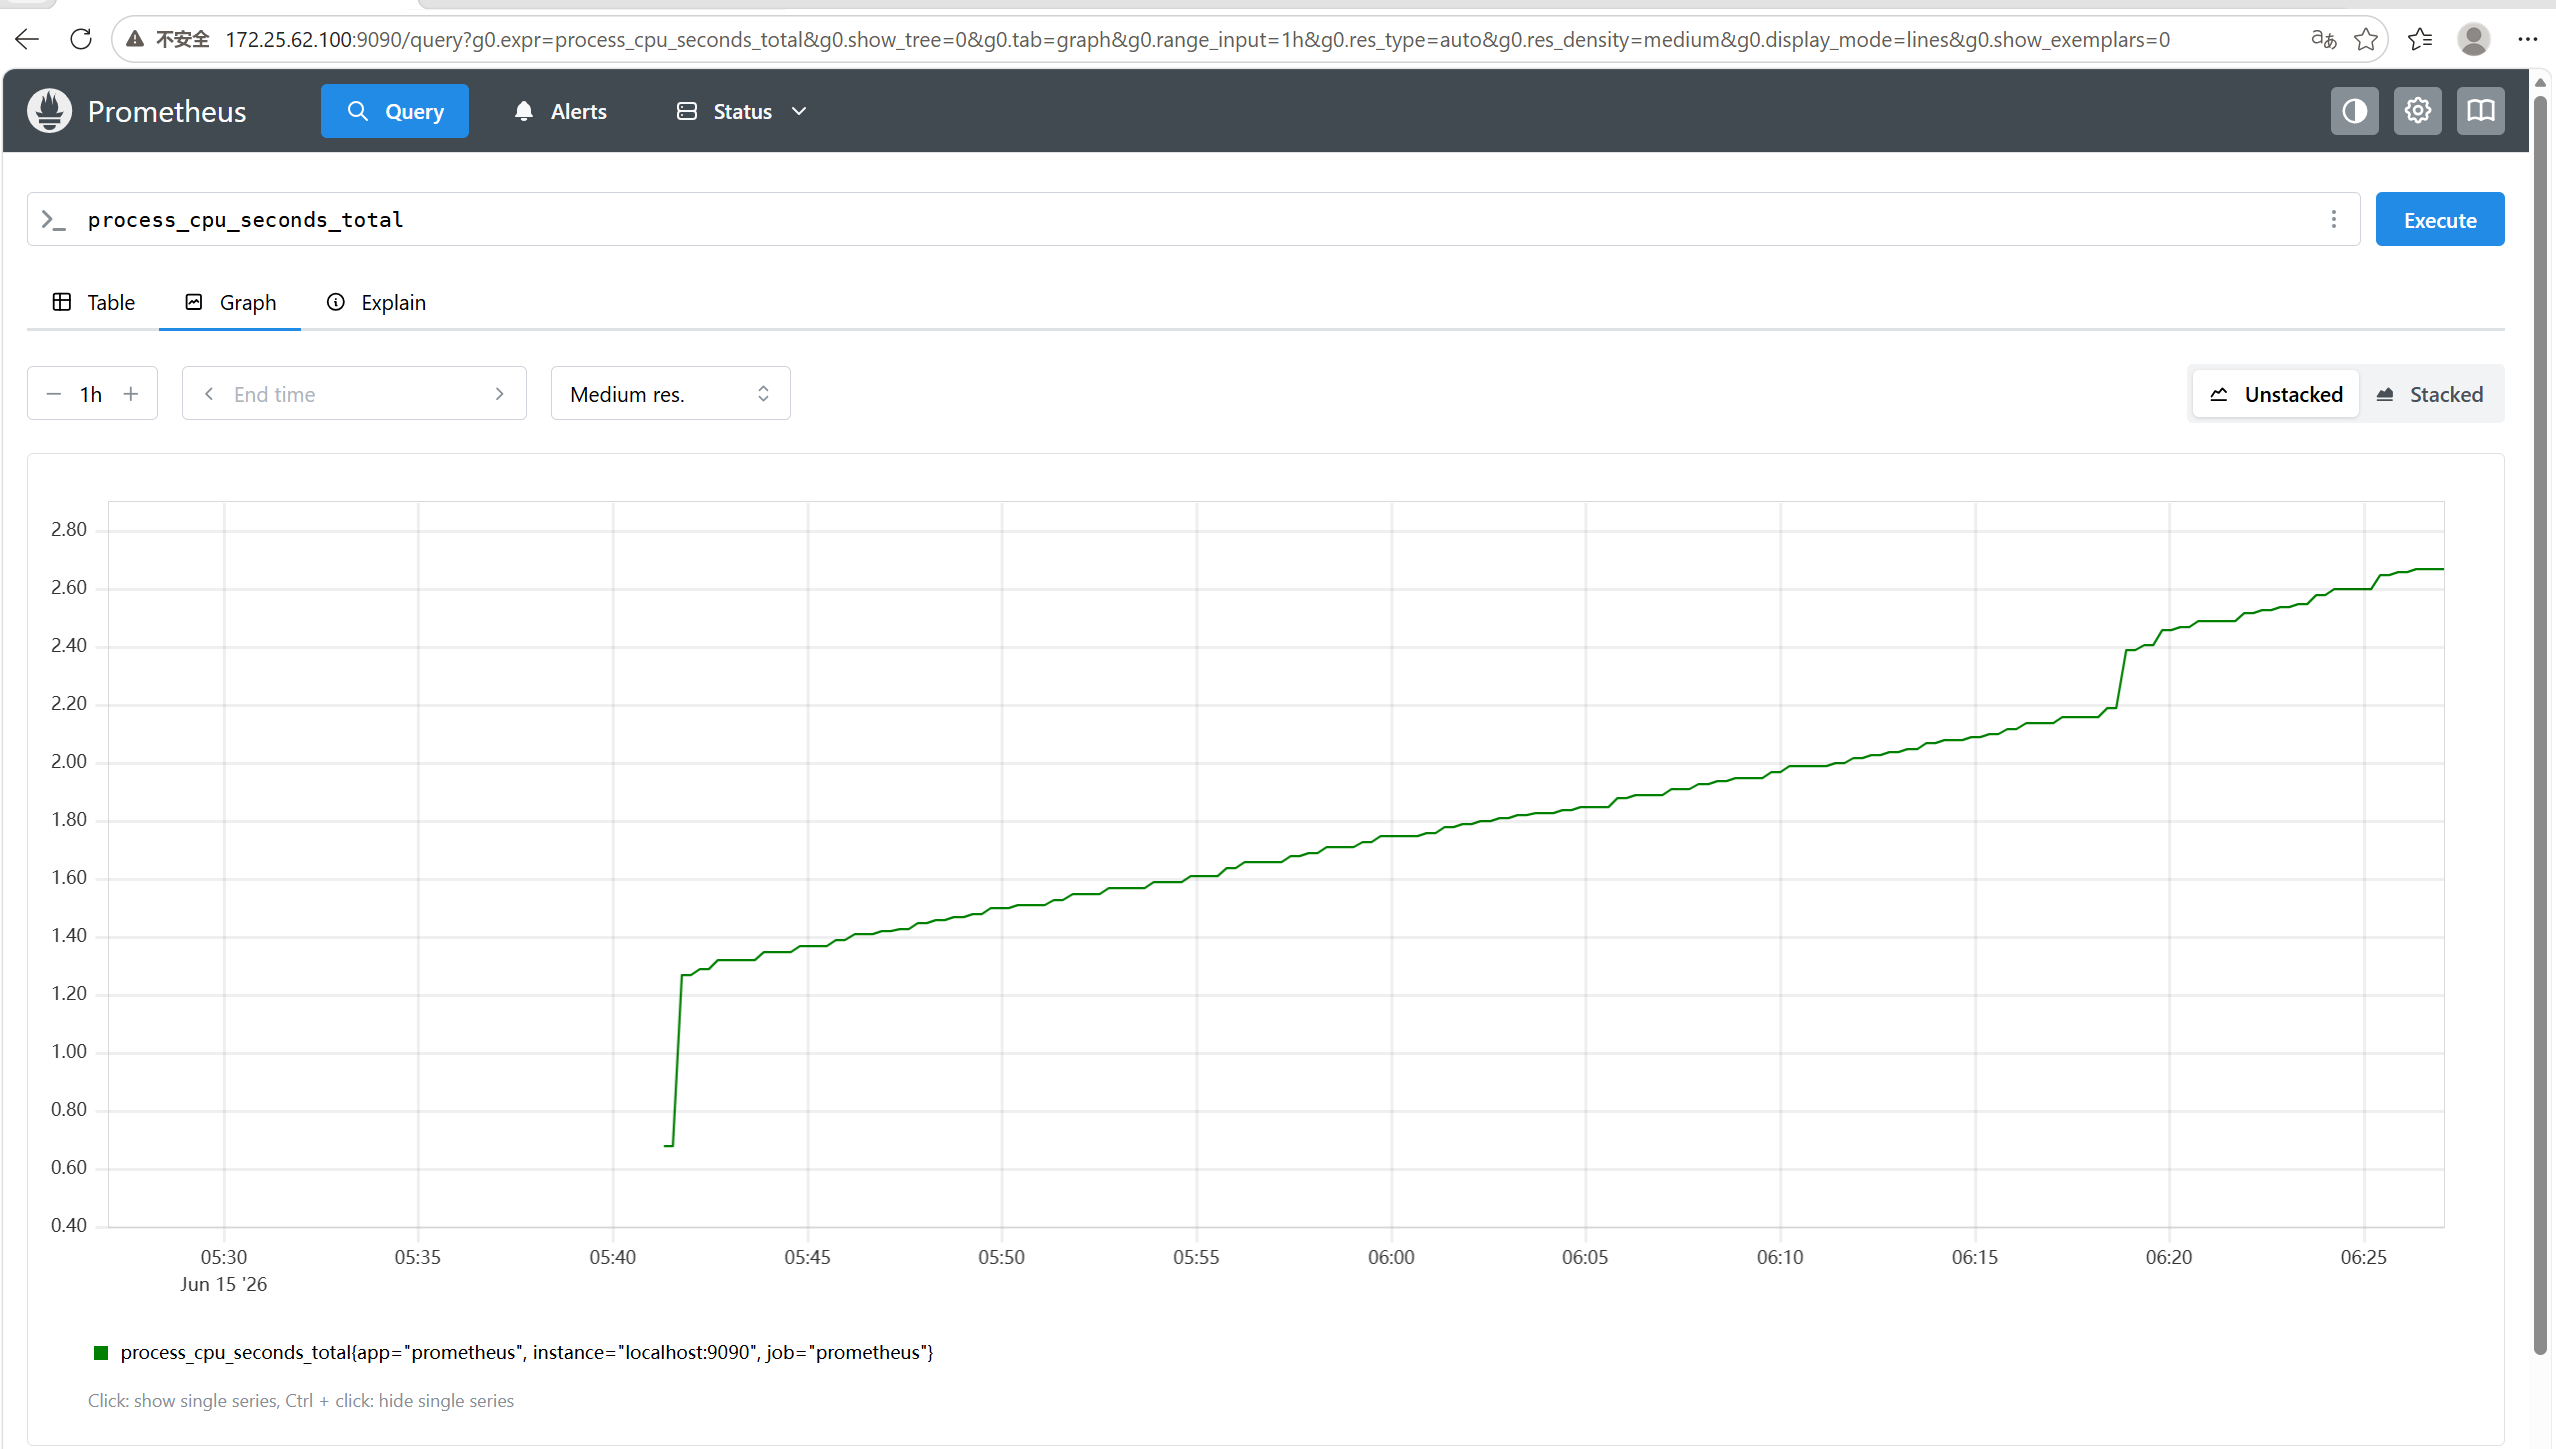Click the translate page icon
Screen dimensions: 2556x1449
pyautogui.click(x=2324, y=39)
